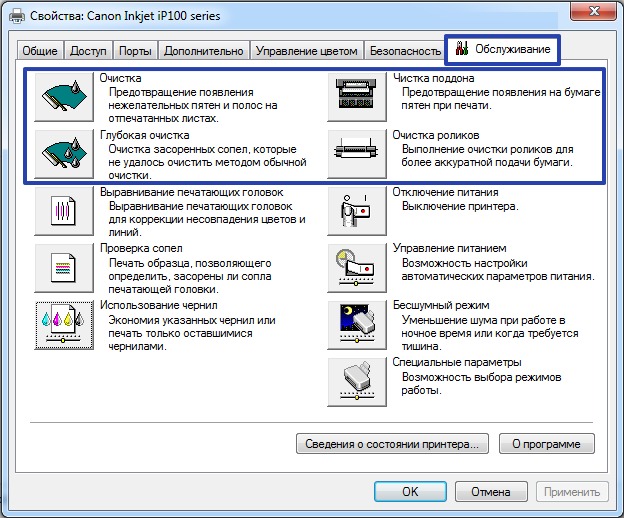Click the Специальные параметры title text
624x518 pixels.
pos(457,362)
